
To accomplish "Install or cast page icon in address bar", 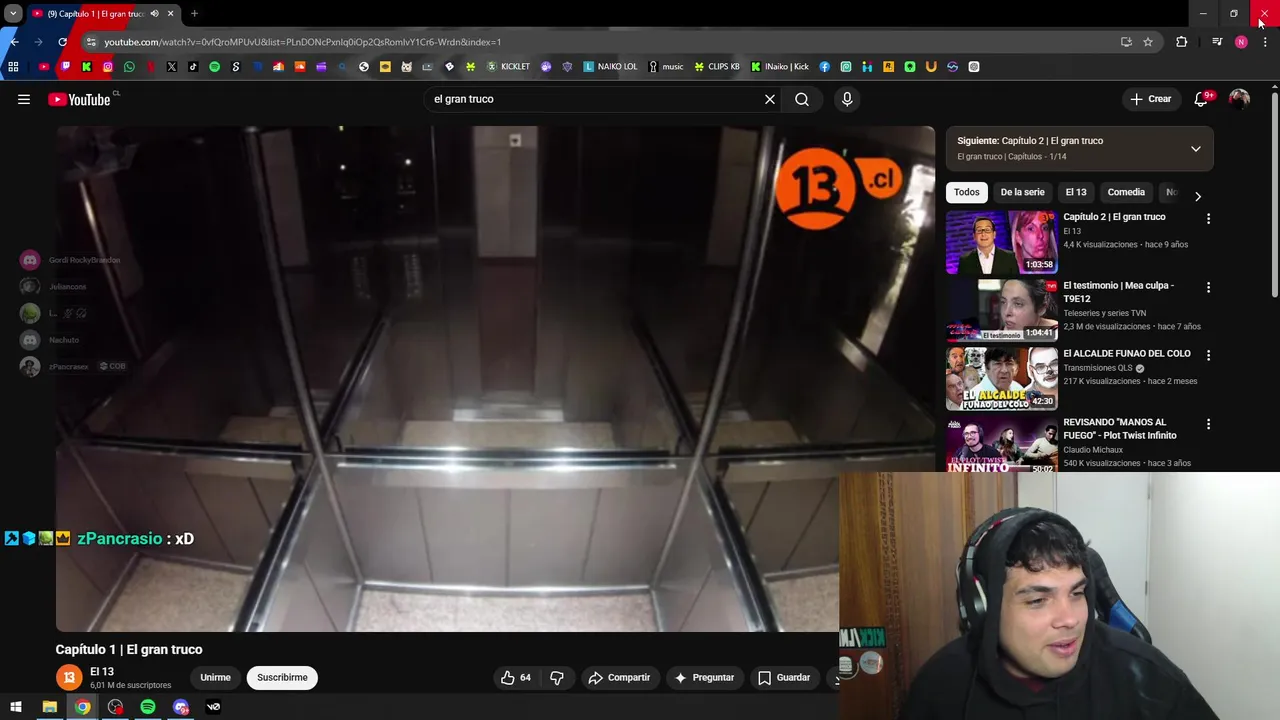I will (1126, 42).
